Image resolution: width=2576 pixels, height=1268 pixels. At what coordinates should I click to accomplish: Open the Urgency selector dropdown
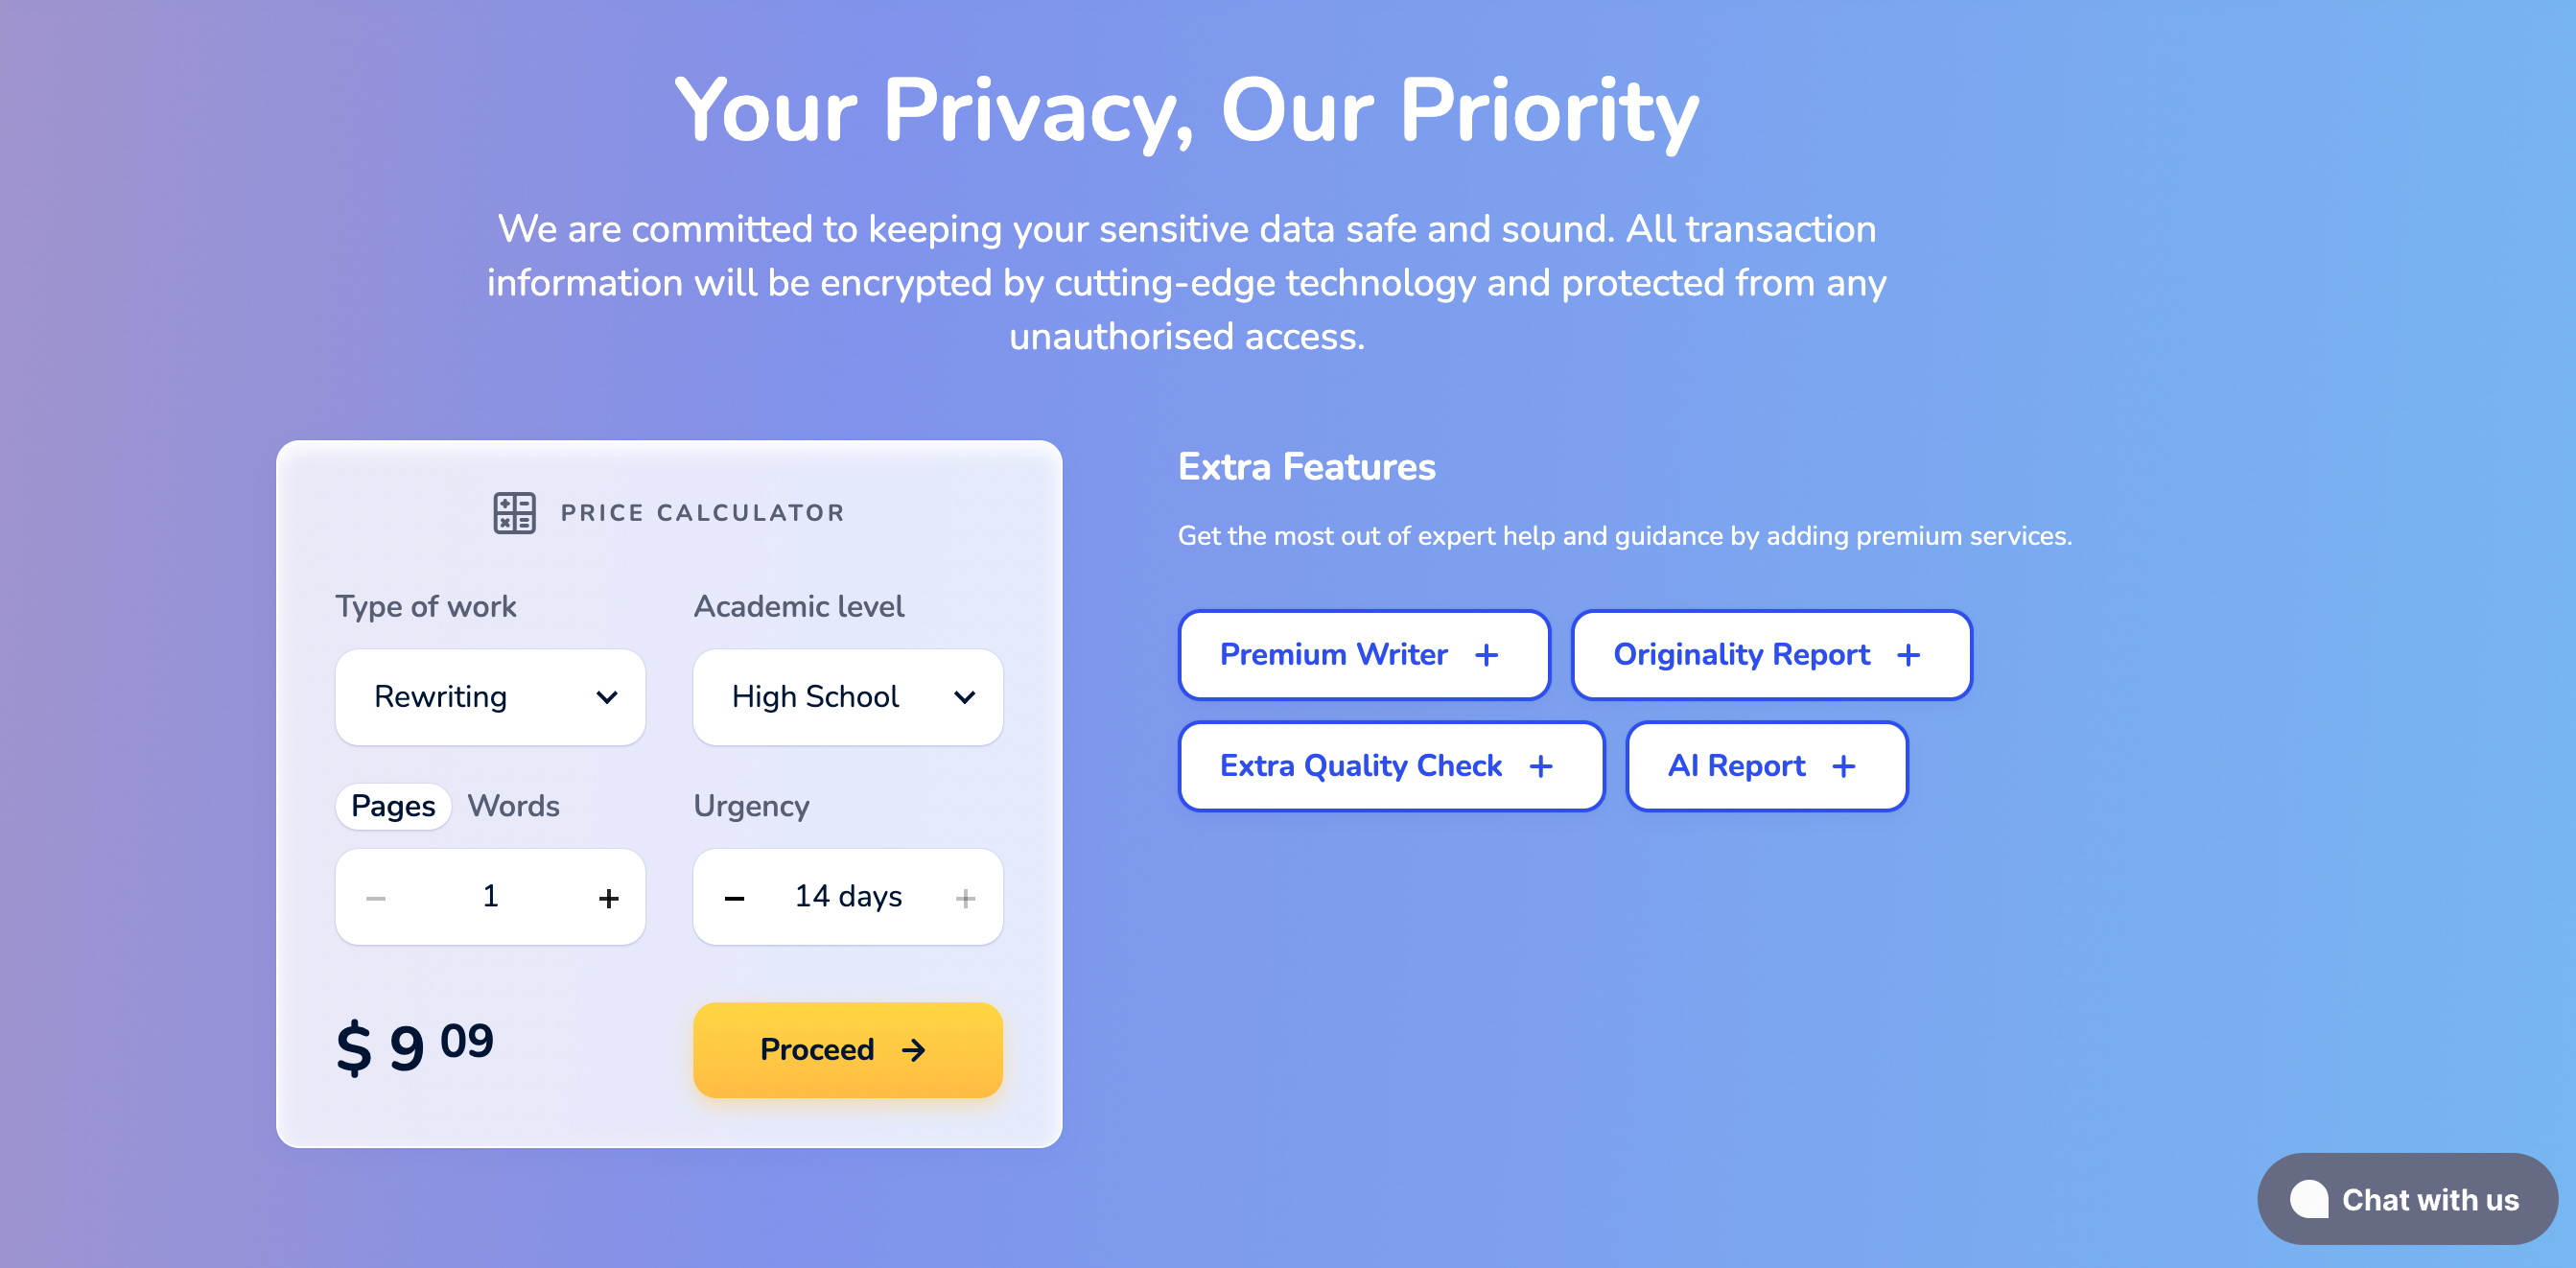point(848,897)
